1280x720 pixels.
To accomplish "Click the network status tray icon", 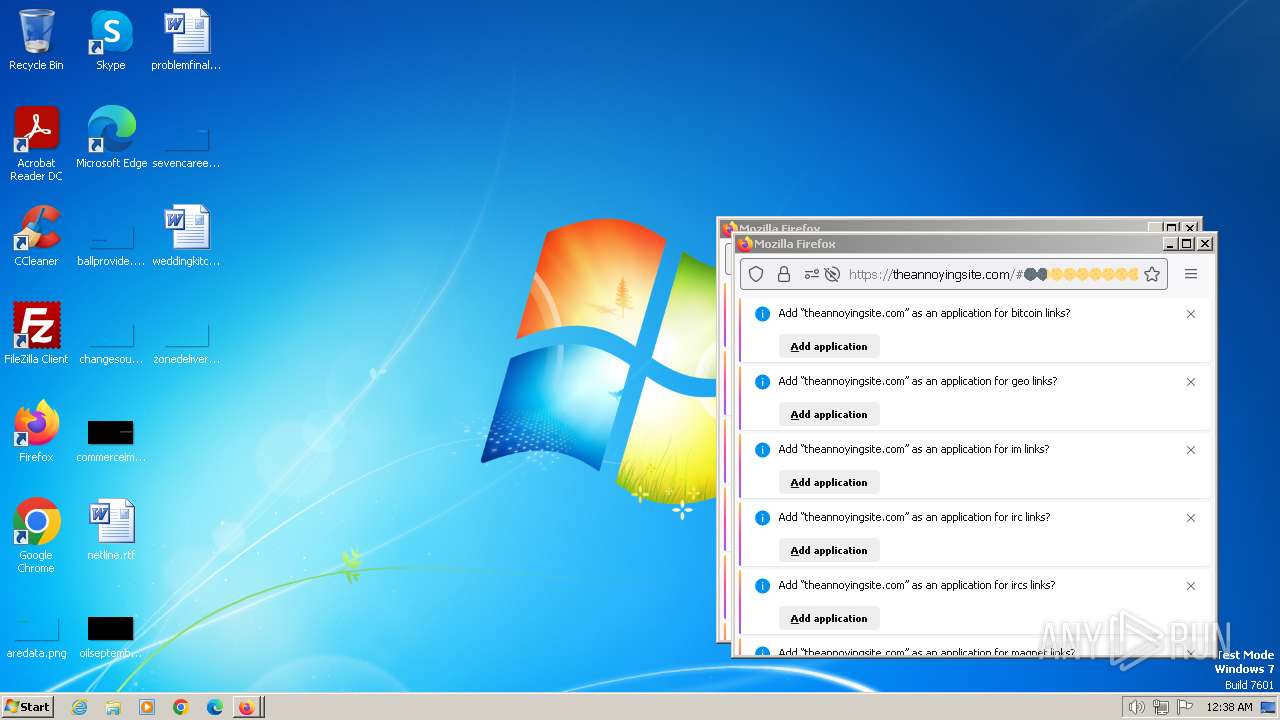I will (x=1161, y=707).
